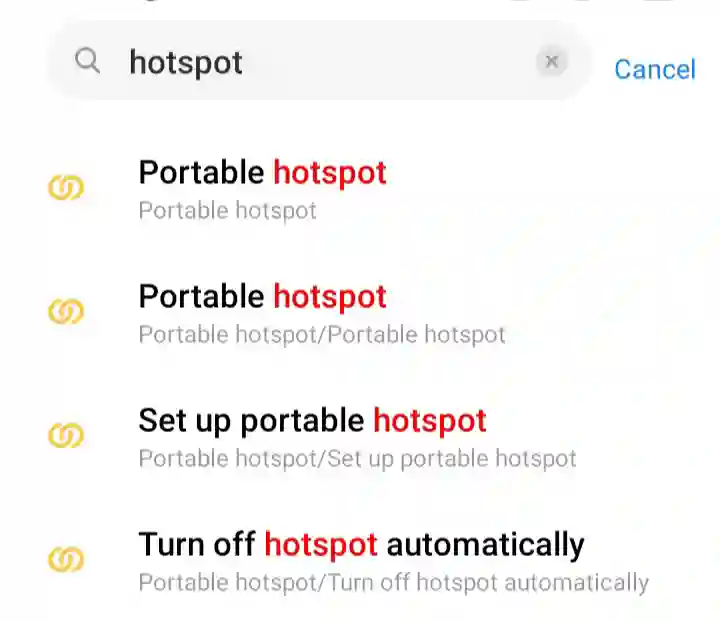Open Turn off hotspot automatically result
The height and width of the screenshot is (621, 720).
(360, 545)
